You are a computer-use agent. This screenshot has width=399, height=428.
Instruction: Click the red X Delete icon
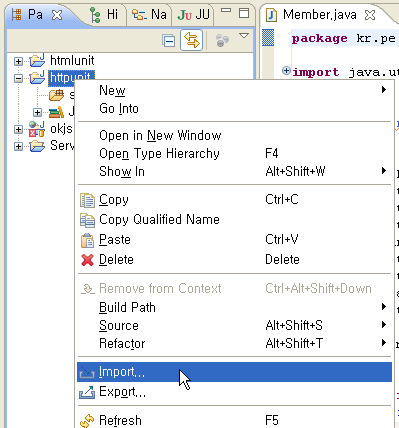coord(87,260)
